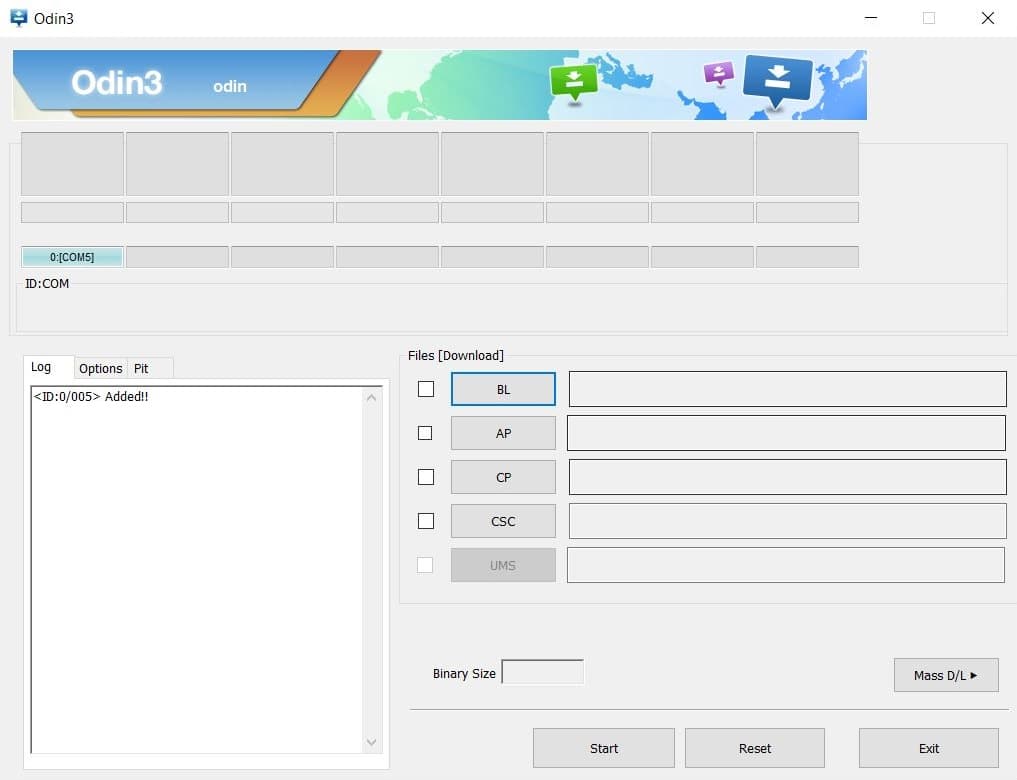This screenshot has width=1017, height=780.
Task: Click the log scrollbar down arrow
Action: point(371,742)
